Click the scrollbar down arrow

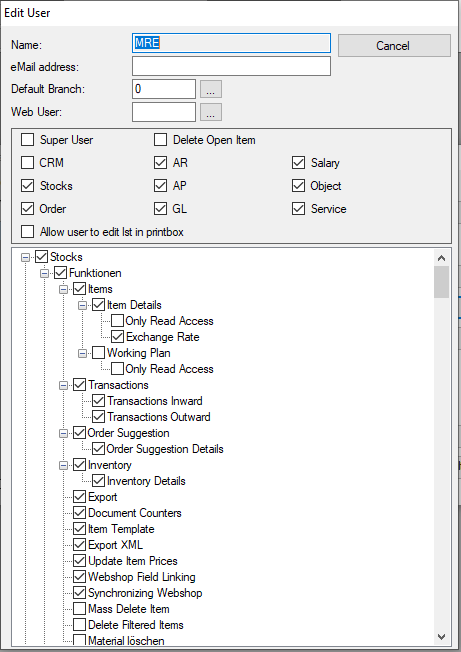pos(441,637)
